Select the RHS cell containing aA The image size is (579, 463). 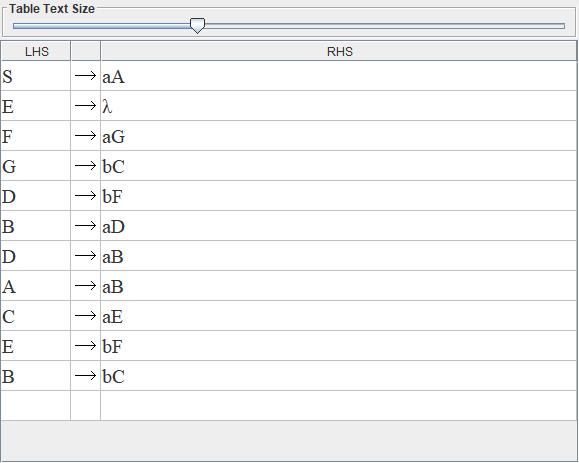tap(339, 76)
